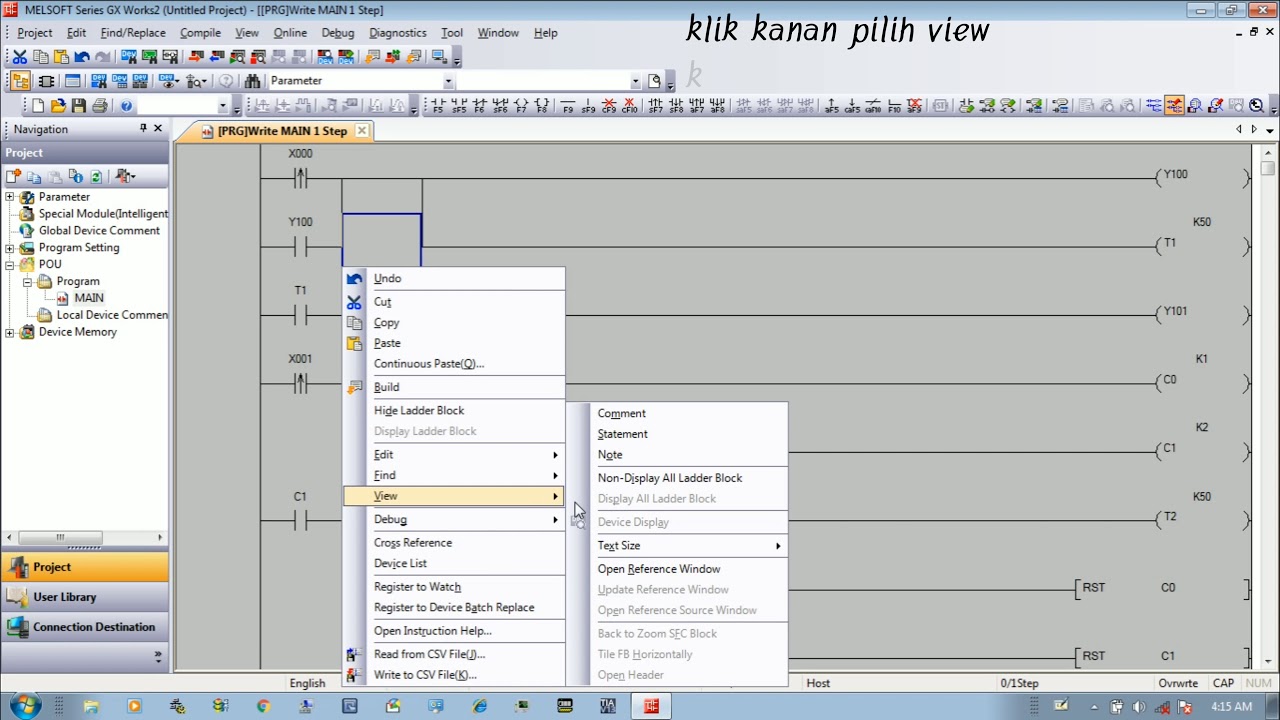Screen dimensions: 1280x720
Task: Click the Print icon in the toolbar
Action: (100, 106)
